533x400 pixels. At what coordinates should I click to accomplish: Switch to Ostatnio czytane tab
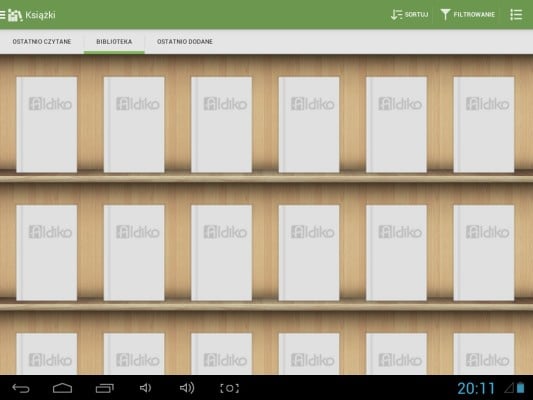tap(42, 41)
